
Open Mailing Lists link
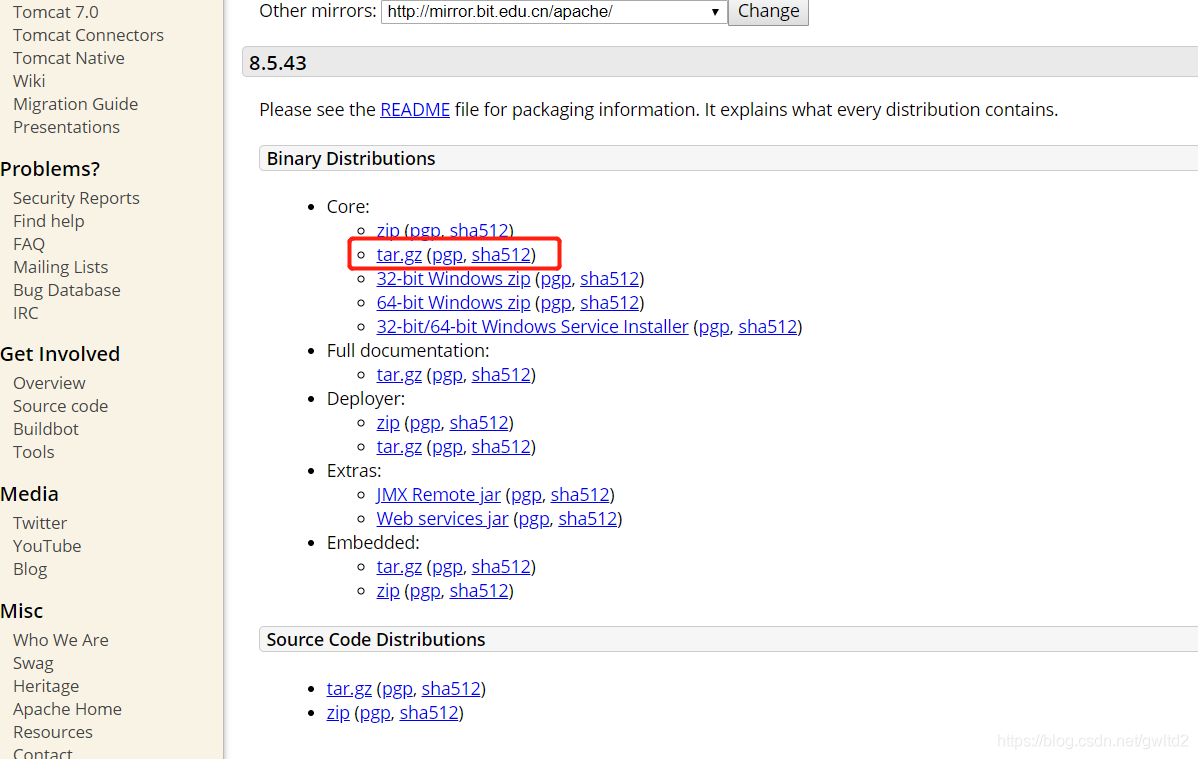(x=60, y=267)
